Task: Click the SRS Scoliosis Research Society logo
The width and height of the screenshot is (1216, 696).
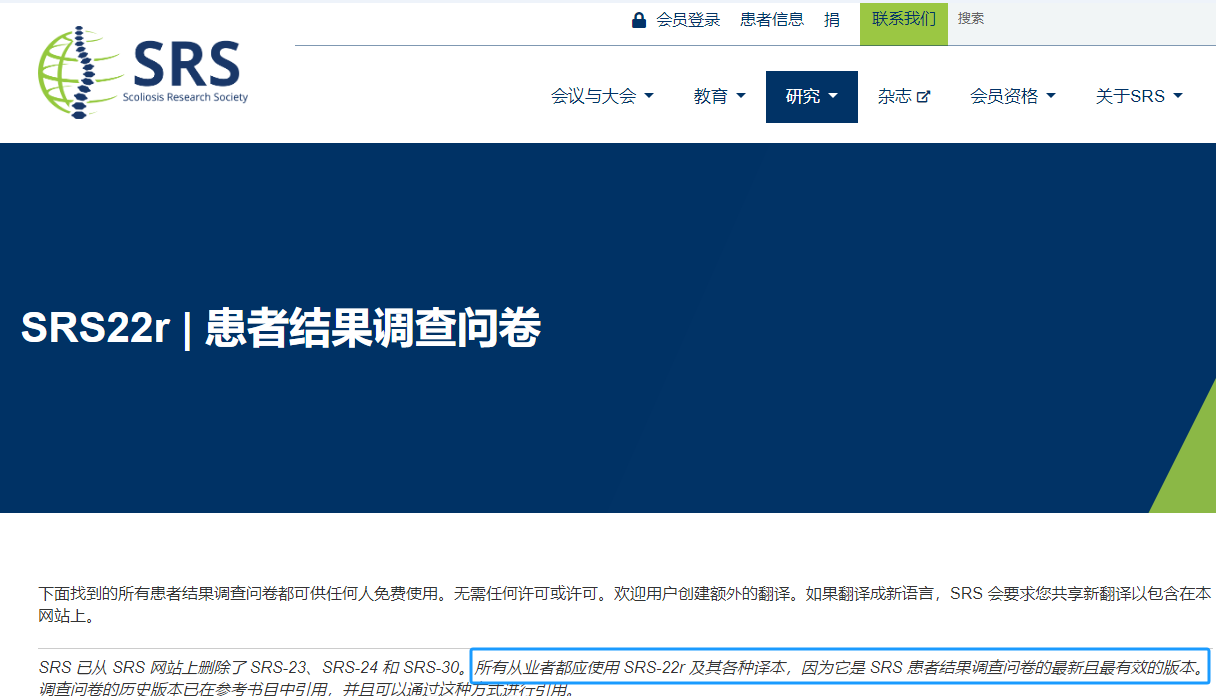Action: coord(143,70)
